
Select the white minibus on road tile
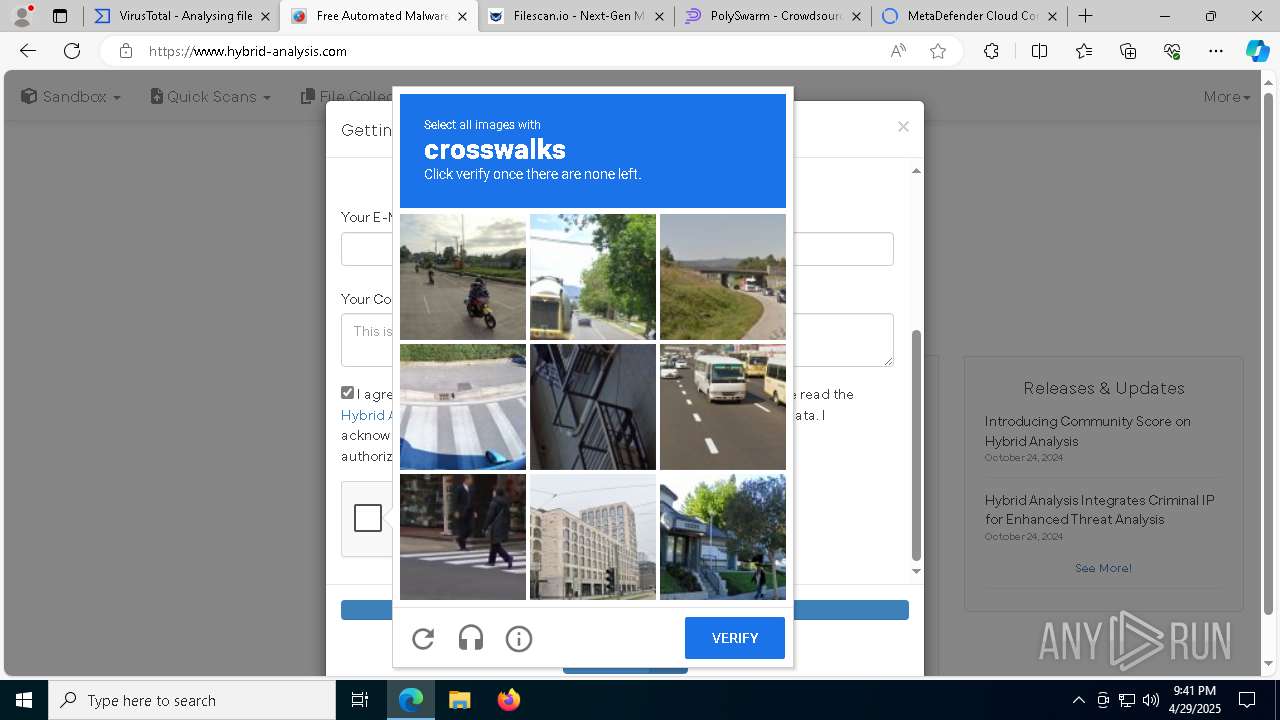click(x=723, y=407)
